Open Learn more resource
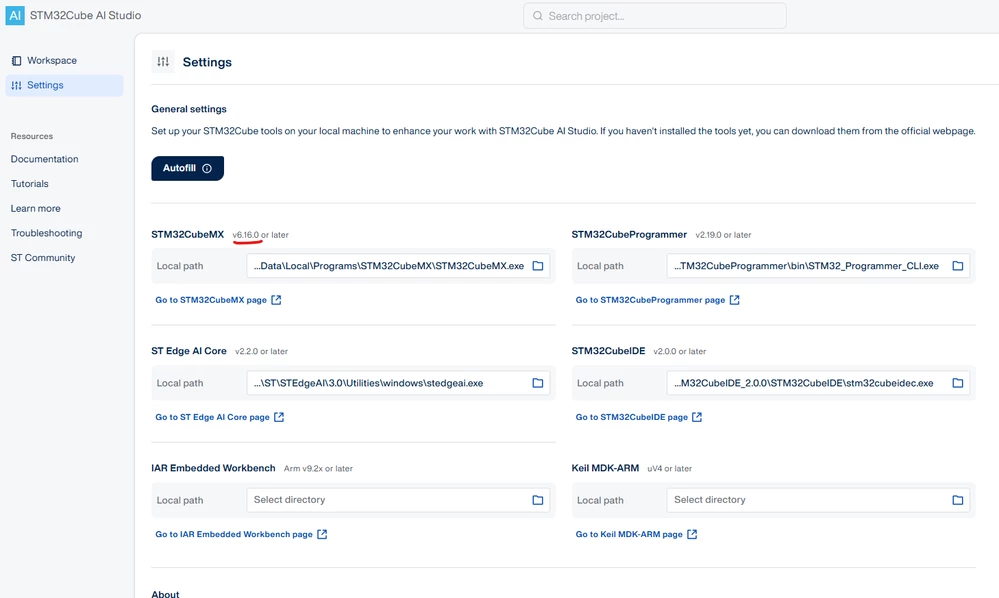Image resolution: width=999 pixels, height=598 pixels. (x=36, y=208)
